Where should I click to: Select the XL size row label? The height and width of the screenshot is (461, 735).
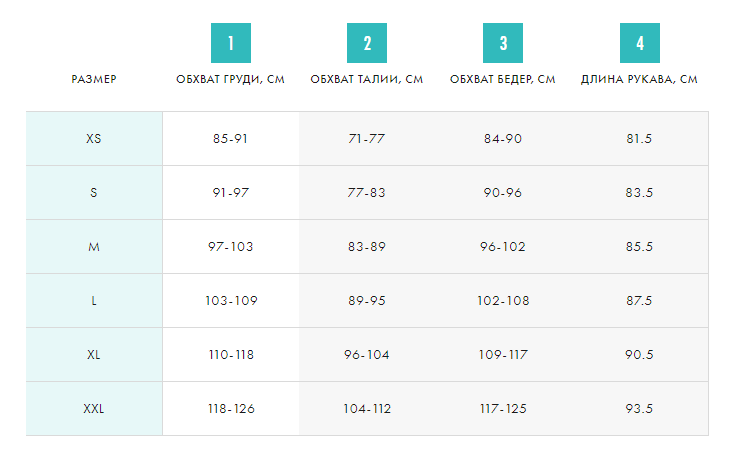point(94,355)
